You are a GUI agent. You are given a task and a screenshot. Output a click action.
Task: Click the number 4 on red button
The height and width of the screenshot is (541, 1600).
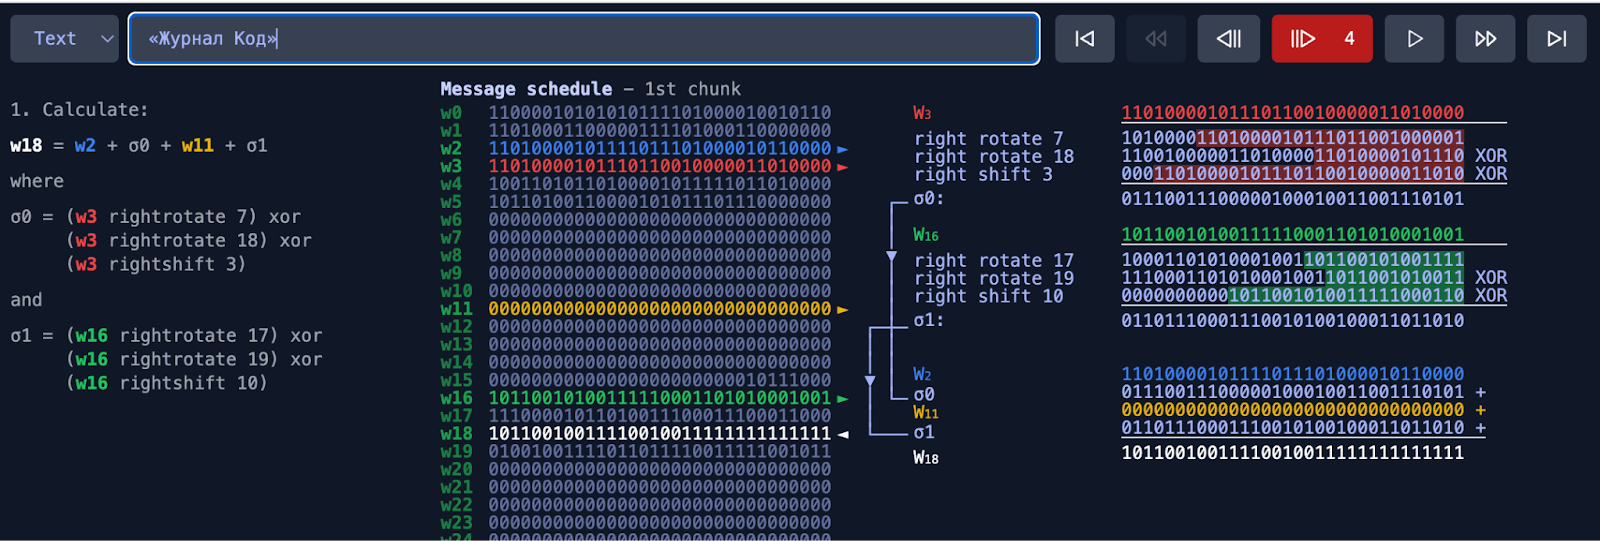(x=1349, y=39)
